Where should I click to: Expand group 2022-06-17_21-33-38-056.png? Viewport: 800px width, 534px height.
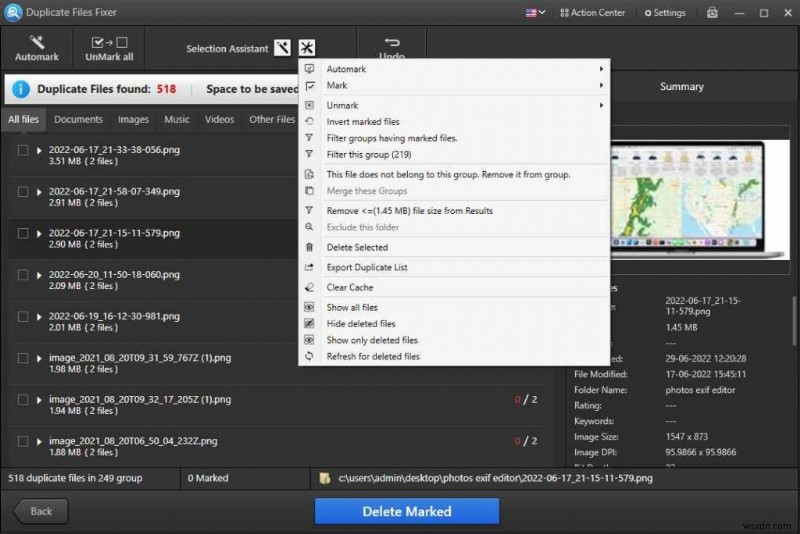tap(39, 150)
